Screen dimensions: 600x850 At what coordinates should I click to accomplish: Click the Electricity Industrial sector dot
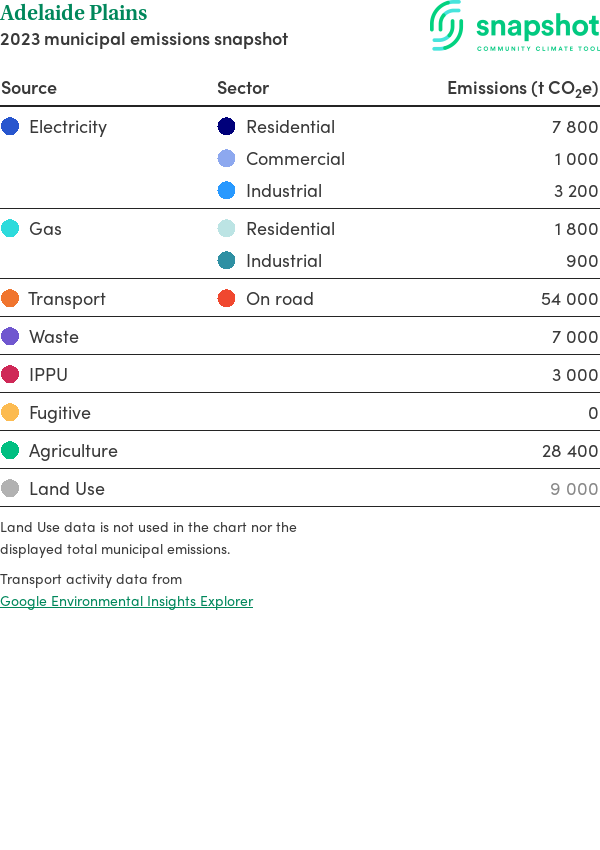coord(227,191)
